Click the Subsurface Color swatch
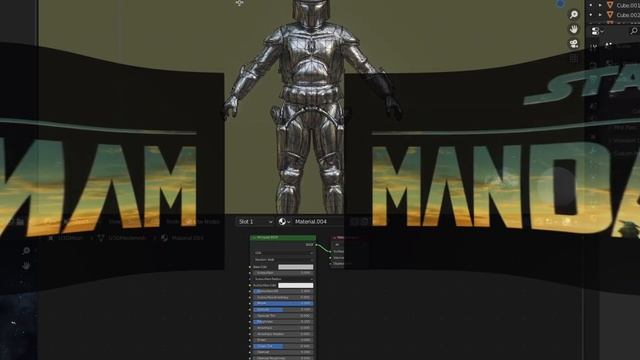640x360 pixels. coord(296,285)
